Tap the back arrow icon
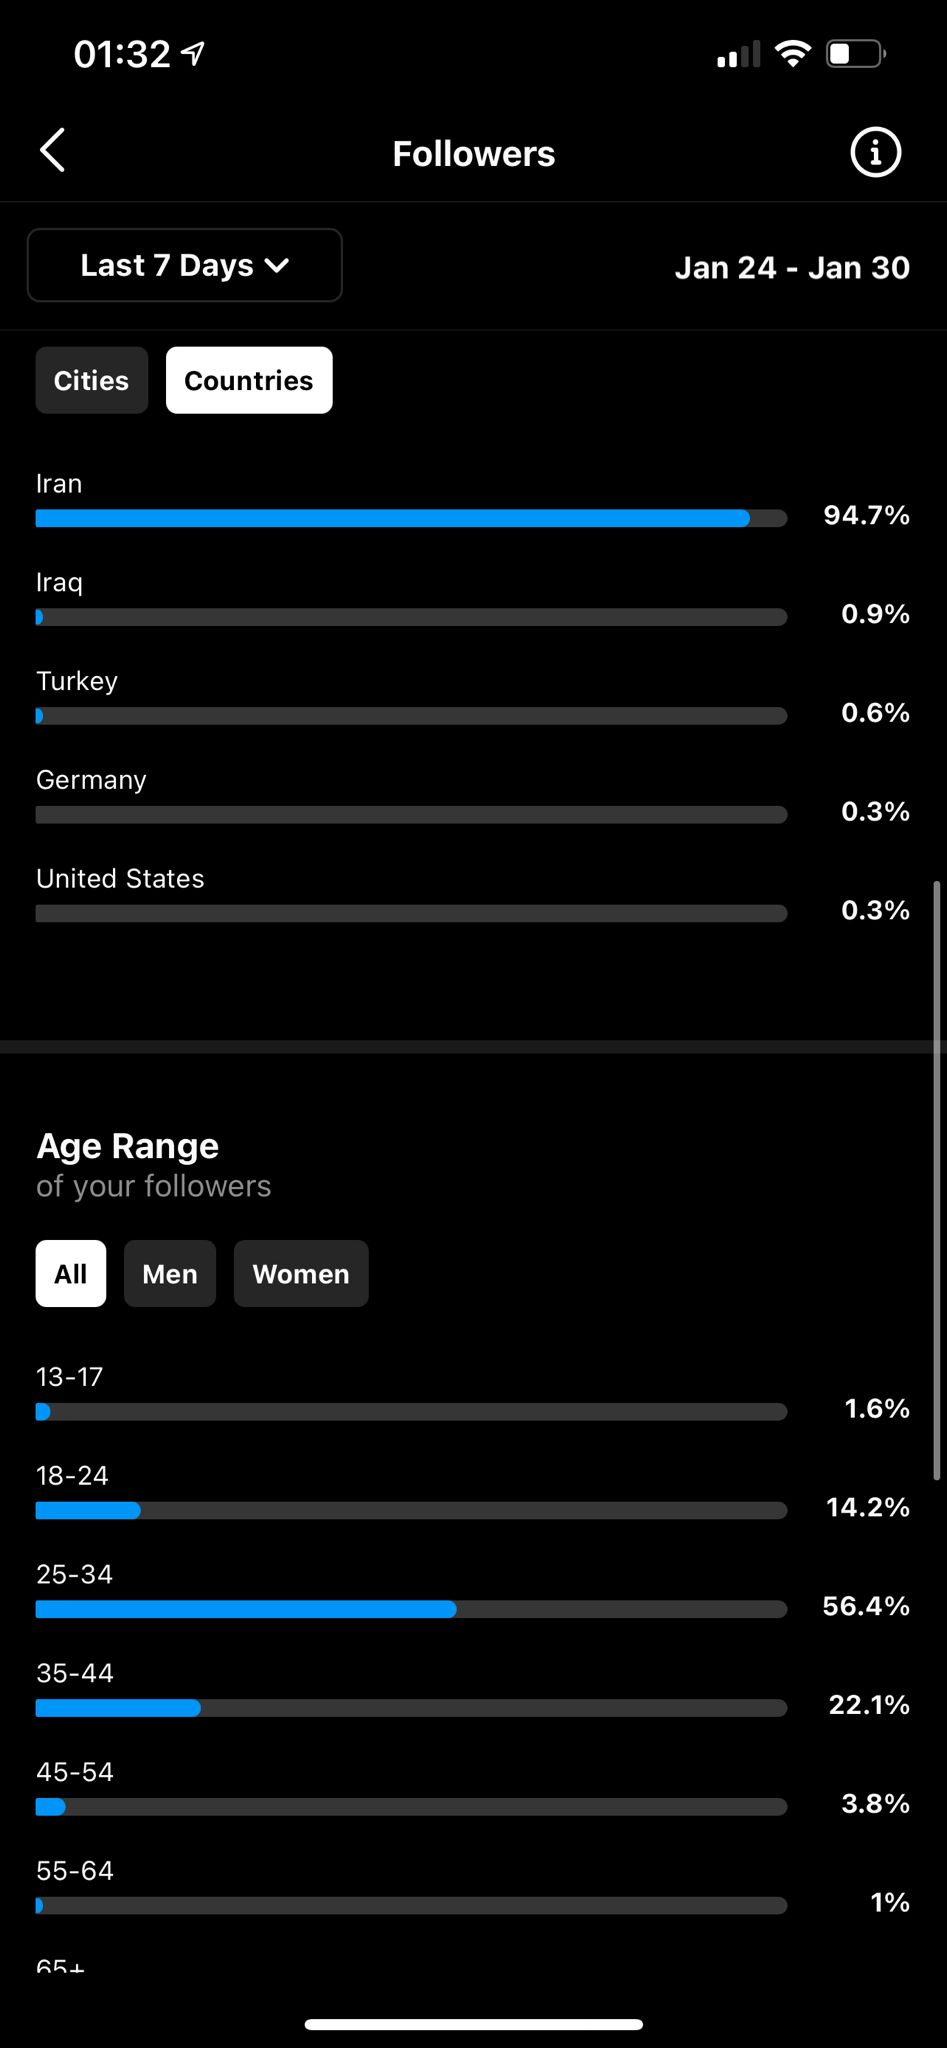 pos(53,151)
